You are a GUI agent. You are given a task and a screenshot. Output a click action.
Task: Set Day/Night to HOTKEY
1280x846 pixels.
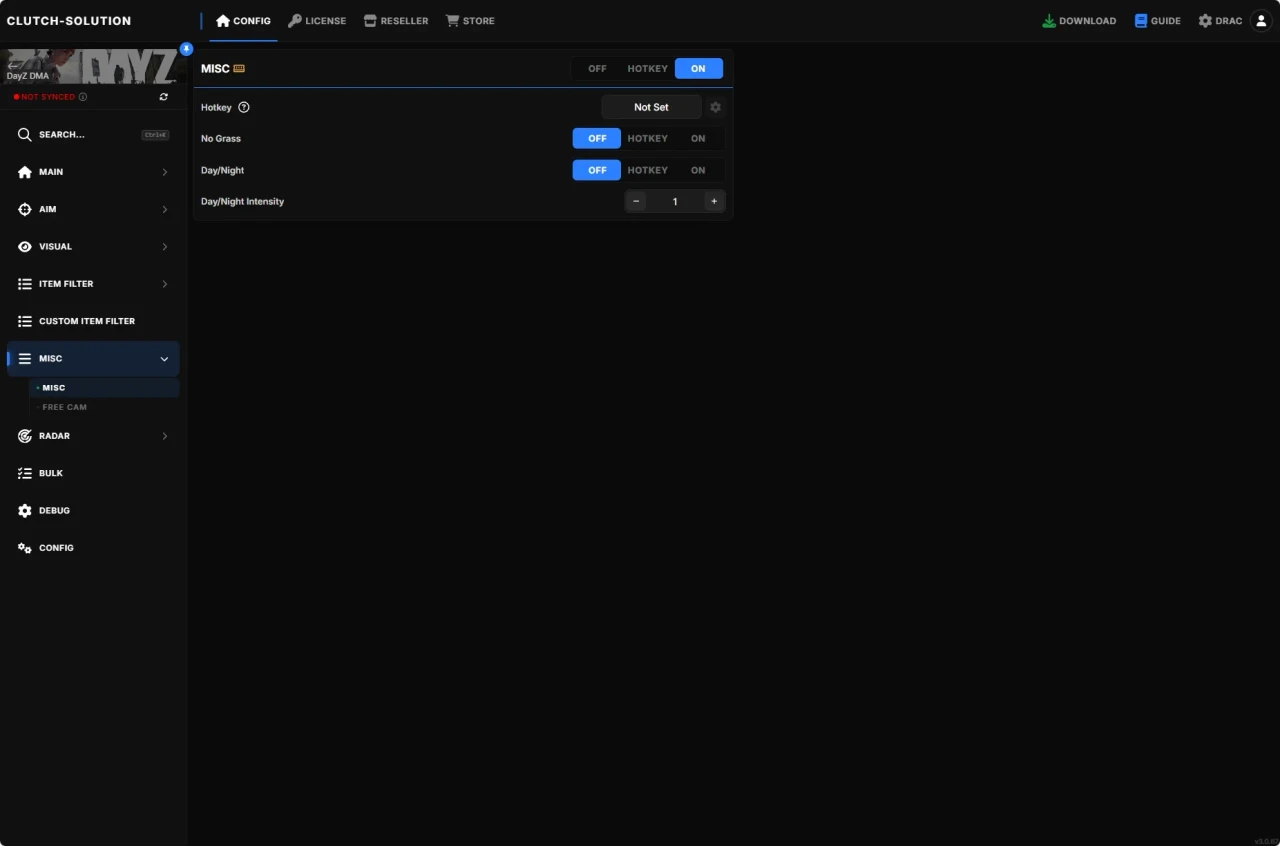coord(647,170)
